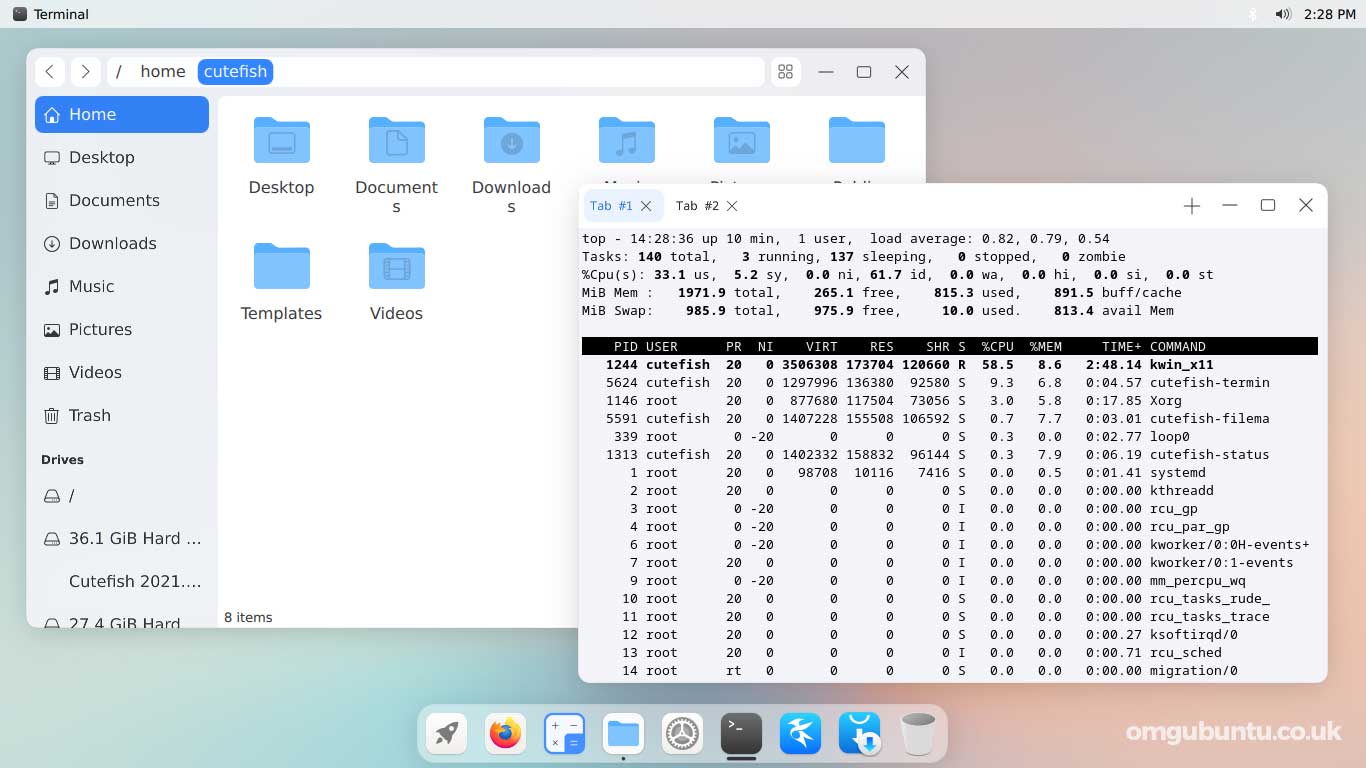Switch to Tab #2 in the terminal
This screenshot has height=768, width=1366.
tap(700, 206)
